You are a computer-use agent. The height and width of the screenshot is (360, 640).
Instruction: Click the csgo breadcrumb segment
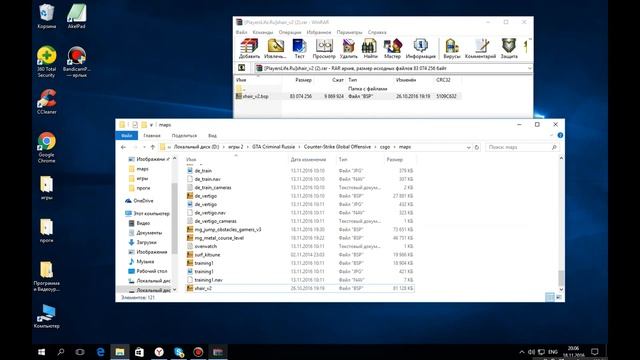coord(385,147)
